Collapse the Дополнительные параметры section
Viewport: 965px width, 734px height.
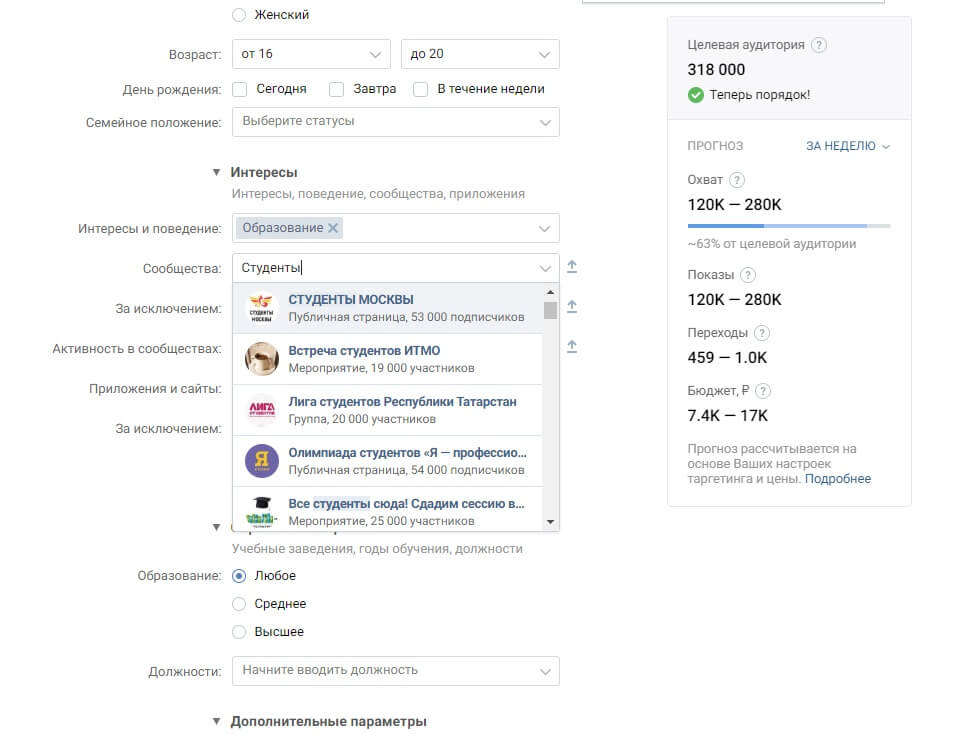[x=216, y=721]
